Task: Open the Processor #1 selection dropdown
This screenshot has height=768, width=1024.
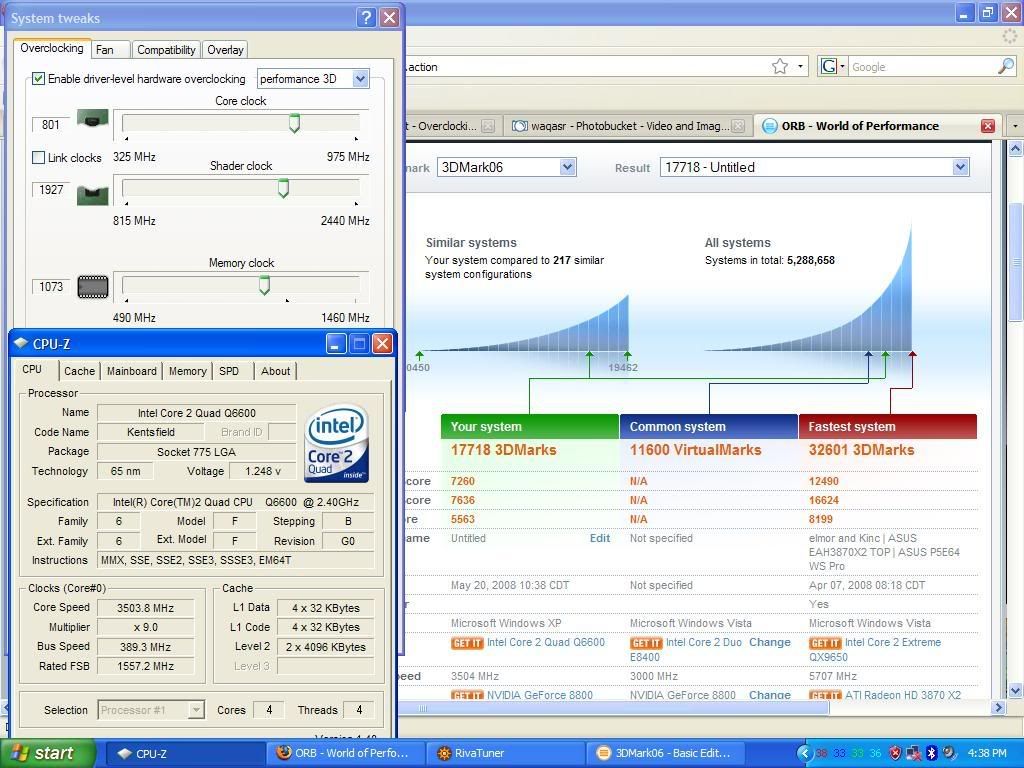Action: point(195,710)
